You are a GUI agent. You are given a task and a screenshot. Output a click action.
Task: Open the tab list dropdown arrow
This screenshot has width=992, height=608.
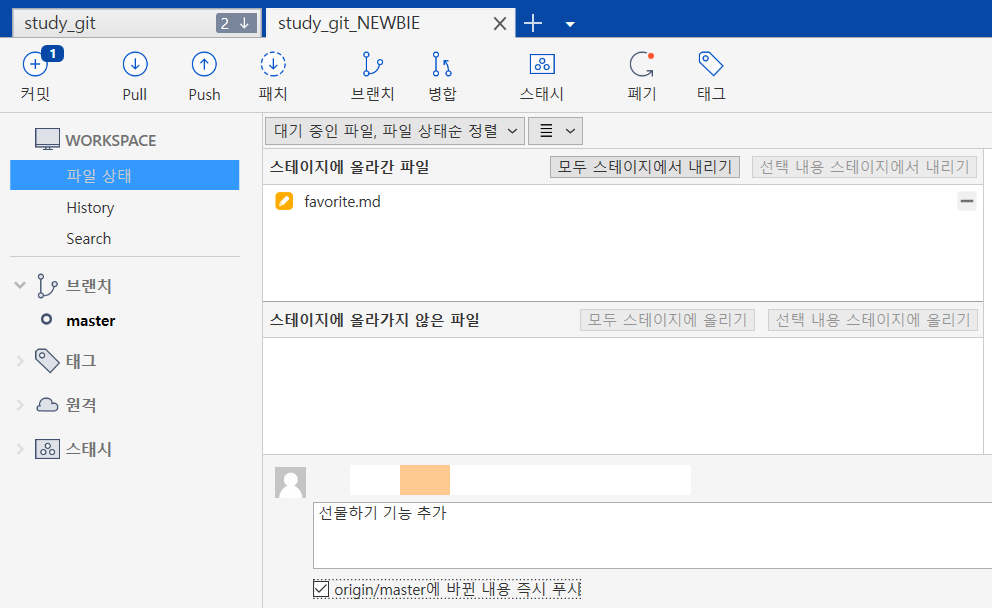pos(570,24)
